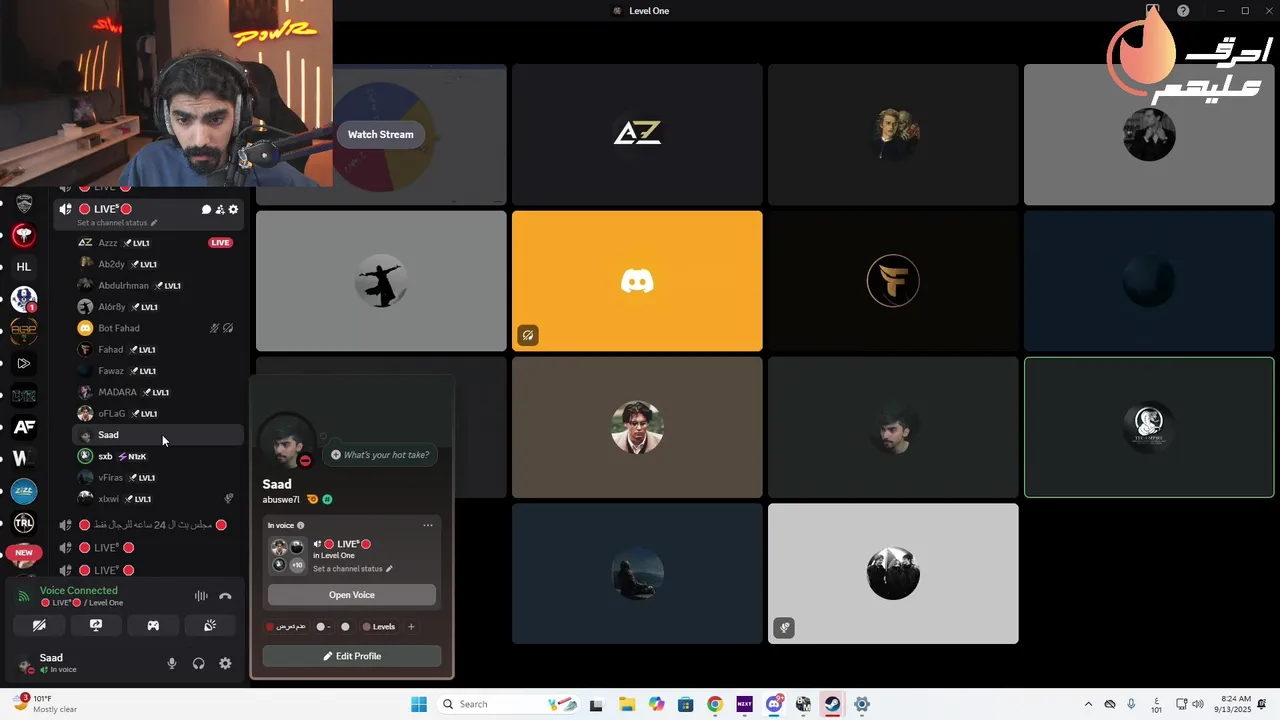Viewport: 1280px width, 720px height.
Task: Open Discord from the Windows taskbar
Action: click(x=774, y=704)
